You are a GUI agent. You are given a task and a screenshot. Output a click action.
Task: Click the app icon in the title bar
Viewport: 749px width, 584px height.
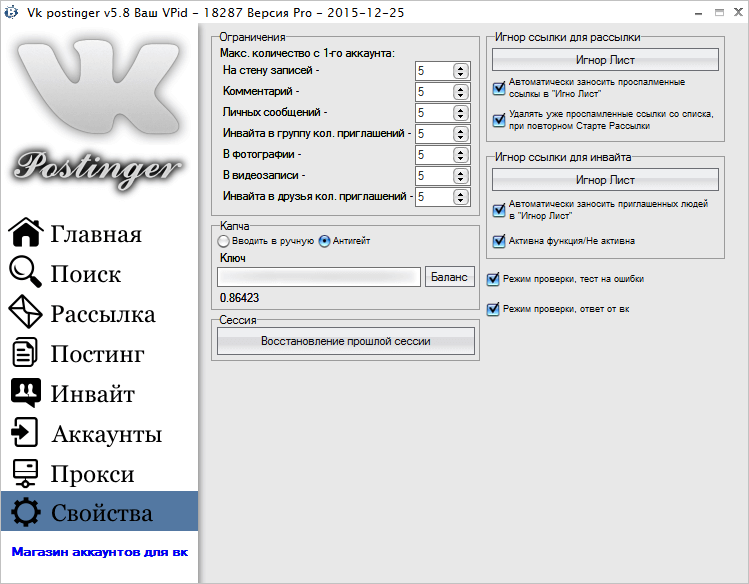[11, 12]
